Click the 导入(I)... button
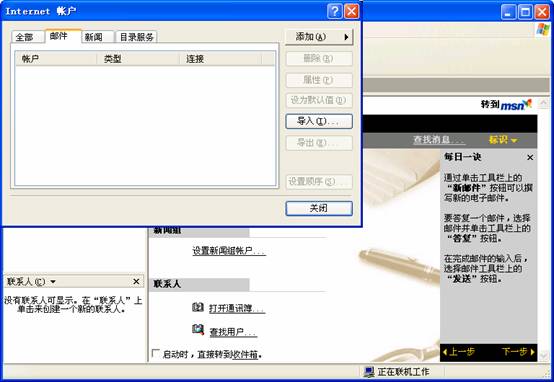 coord(319,121)
